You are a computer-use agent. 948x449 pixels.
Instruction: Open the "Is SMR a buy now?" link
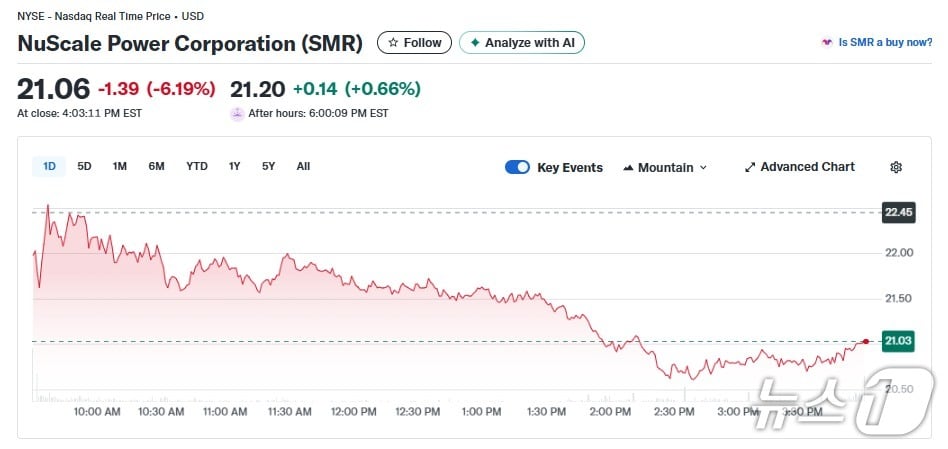[885, 43]
